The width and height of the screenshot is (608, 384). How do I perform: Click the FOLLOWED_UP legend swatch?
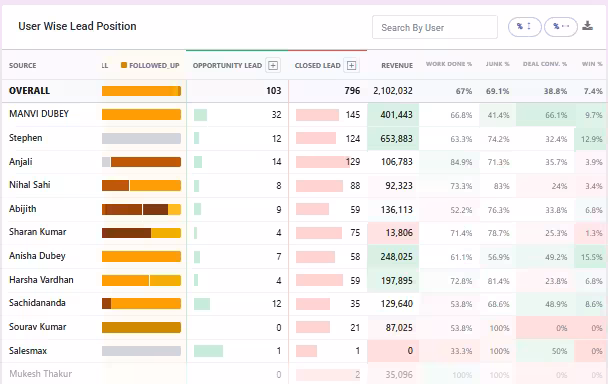(124, 65)
